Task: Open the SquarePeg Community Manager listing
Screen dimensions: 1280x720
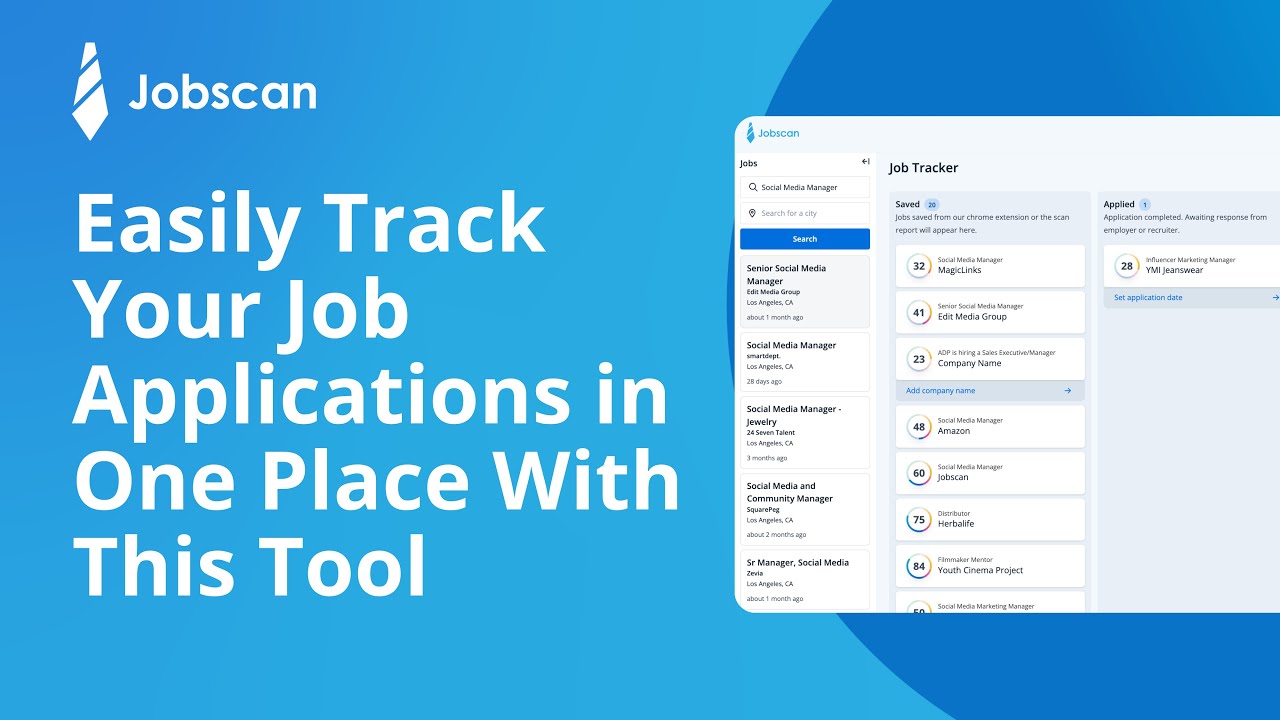Action: (x=805, y=509)
